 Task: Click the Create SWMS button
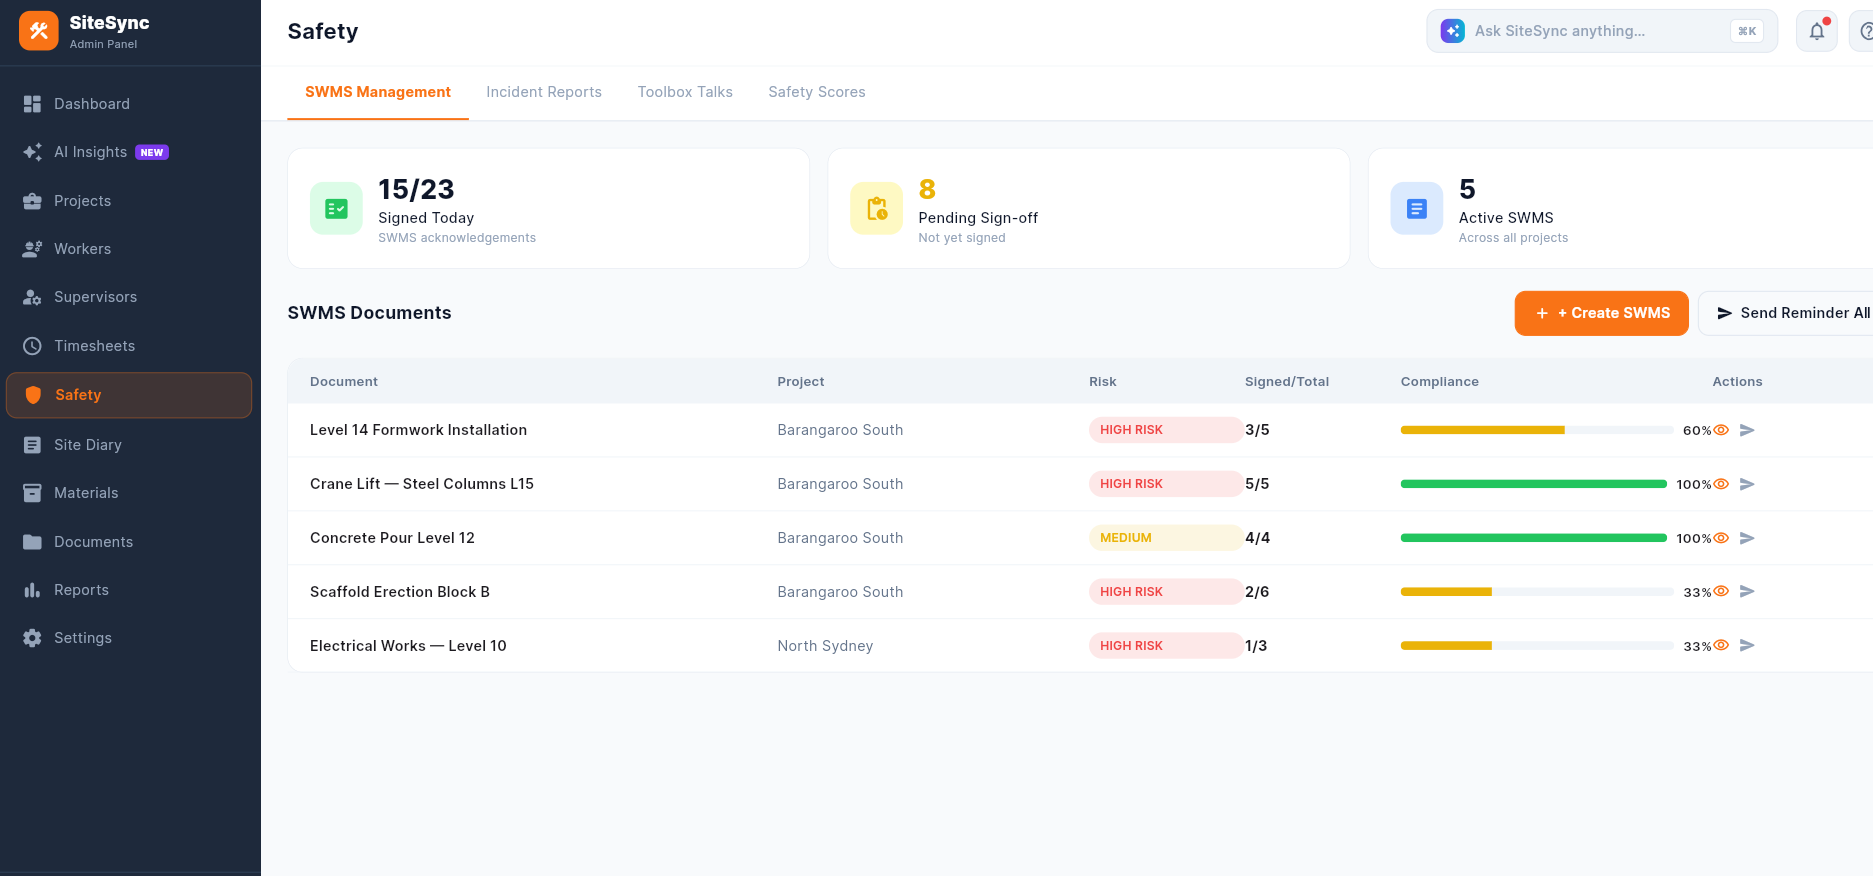(x=1602, y=313)
